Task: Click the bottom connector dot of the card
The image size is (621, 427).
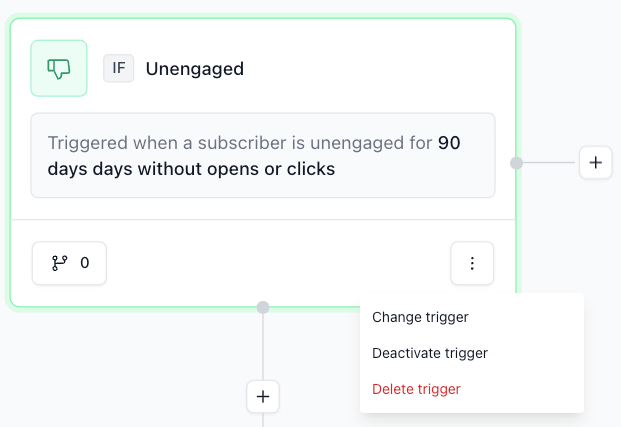Action: 263,307
